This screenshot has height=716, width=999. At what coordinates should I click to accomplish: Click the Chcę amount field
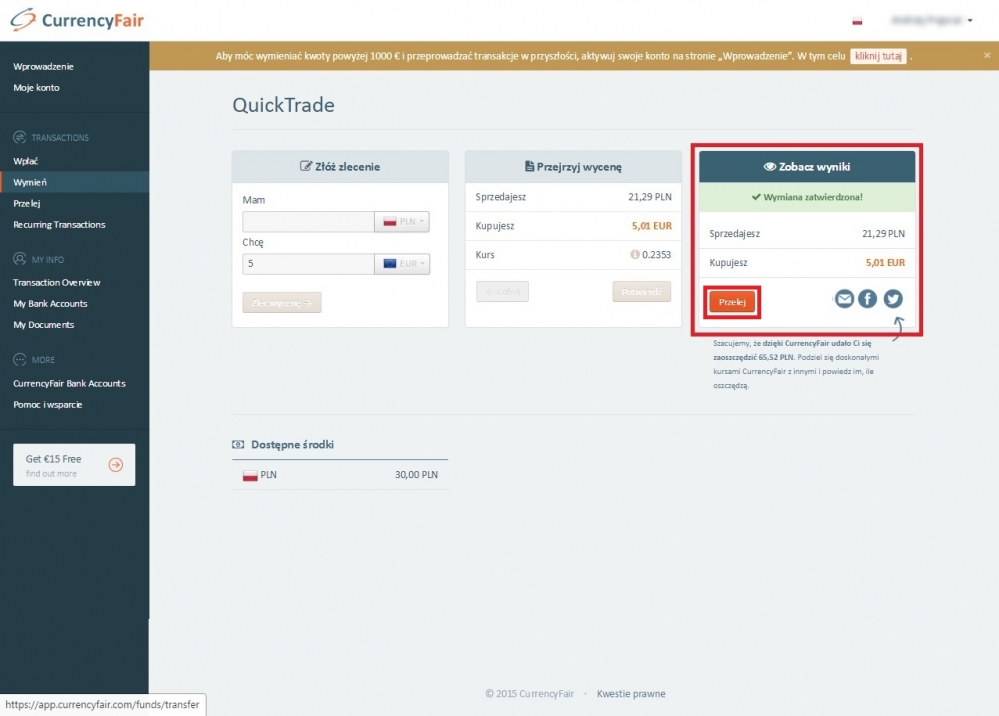[x=308, y=264]
